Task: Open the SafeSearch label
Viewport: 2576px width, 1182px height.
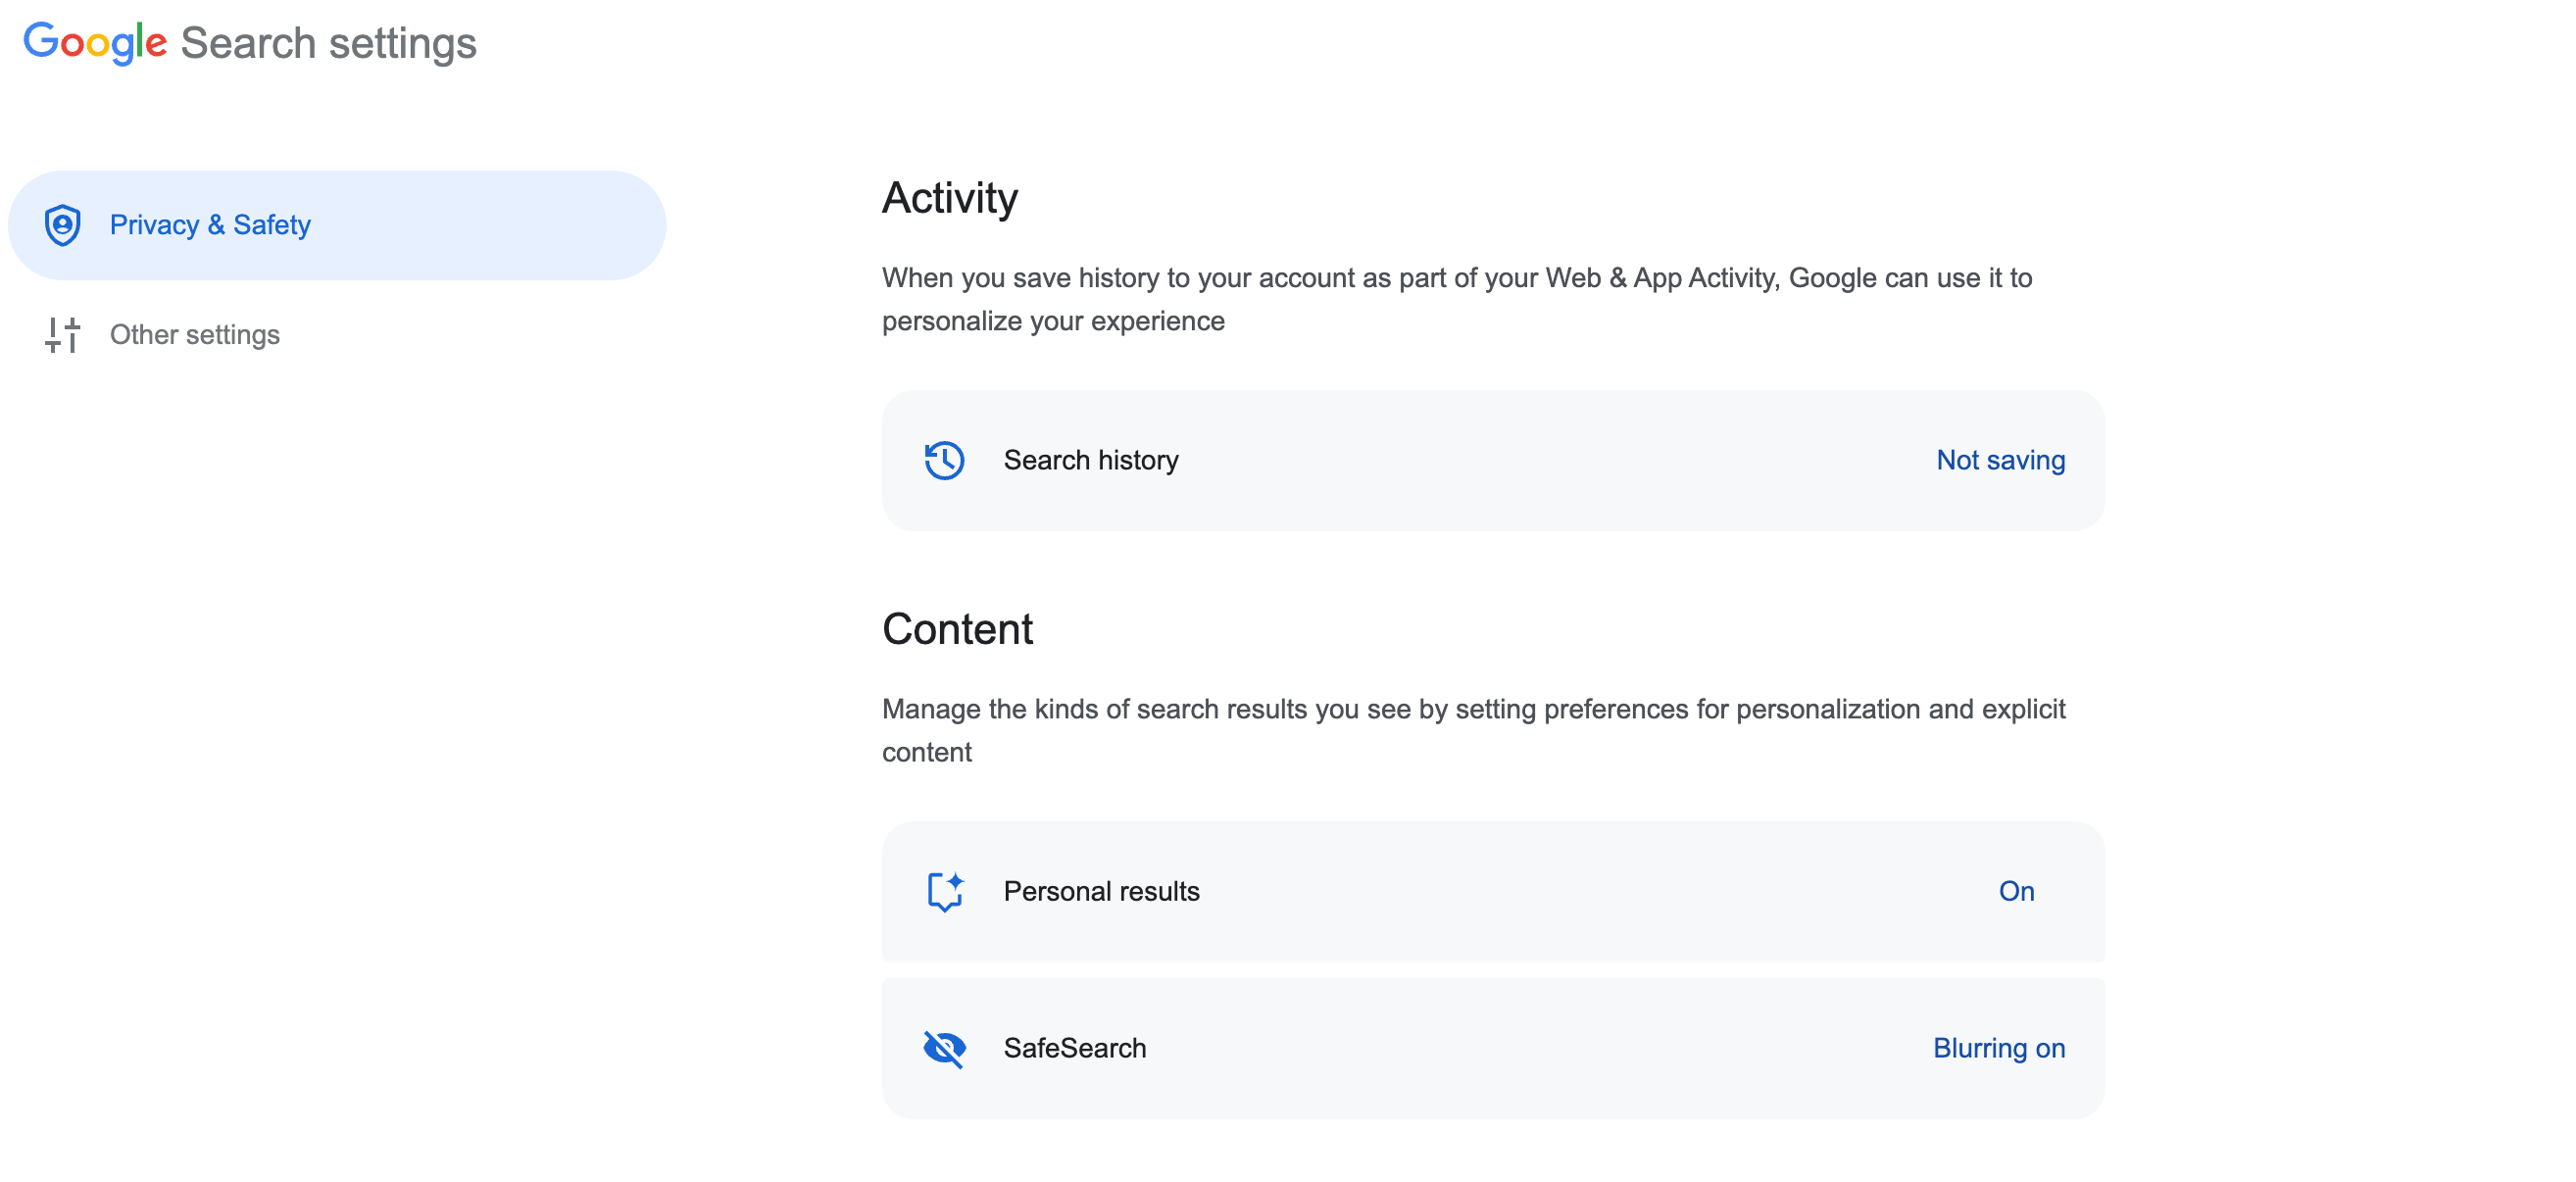Action: 1074,1048
